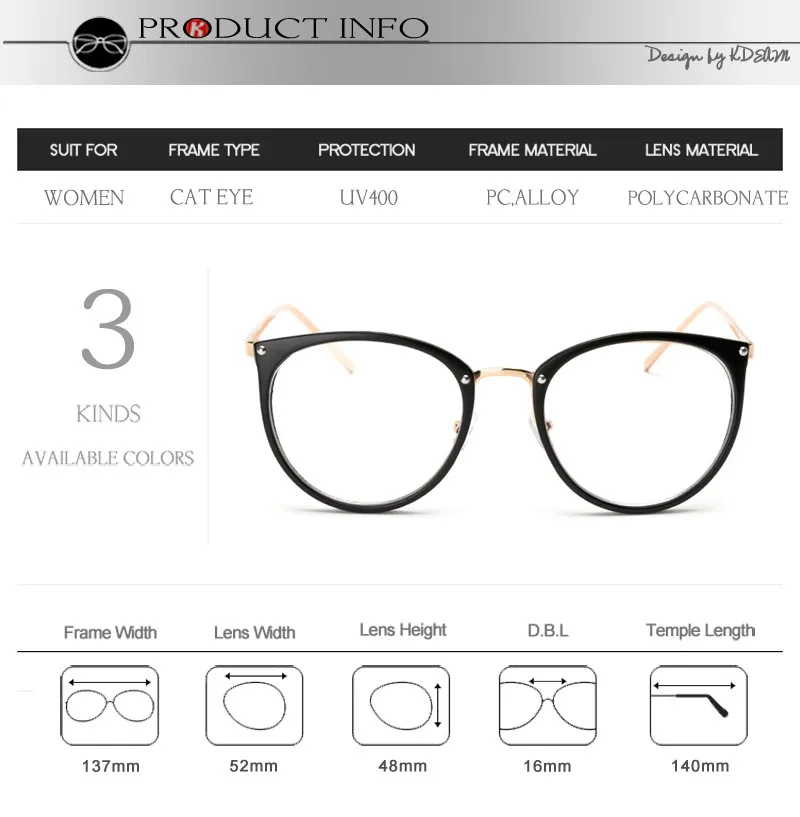Screen dimensions: 800x817
Task: Click the 140mm temple length measurement
Action: 700,766
